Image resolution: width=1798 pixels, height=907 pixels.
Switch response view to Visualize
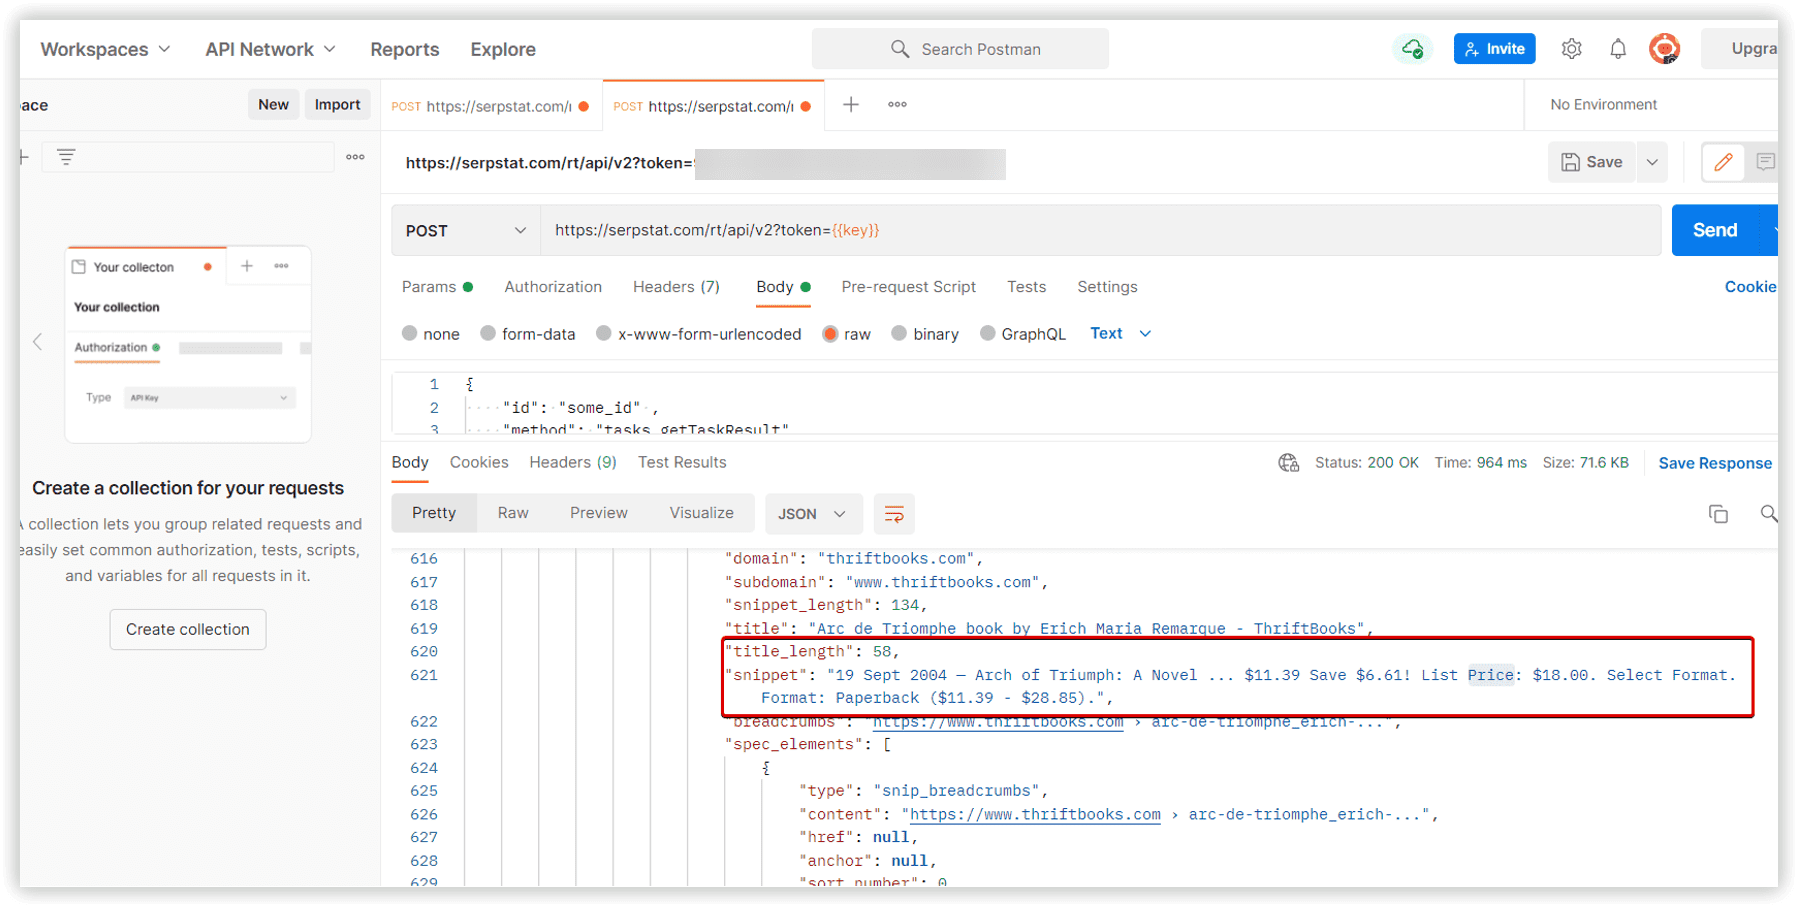(701, 513)
